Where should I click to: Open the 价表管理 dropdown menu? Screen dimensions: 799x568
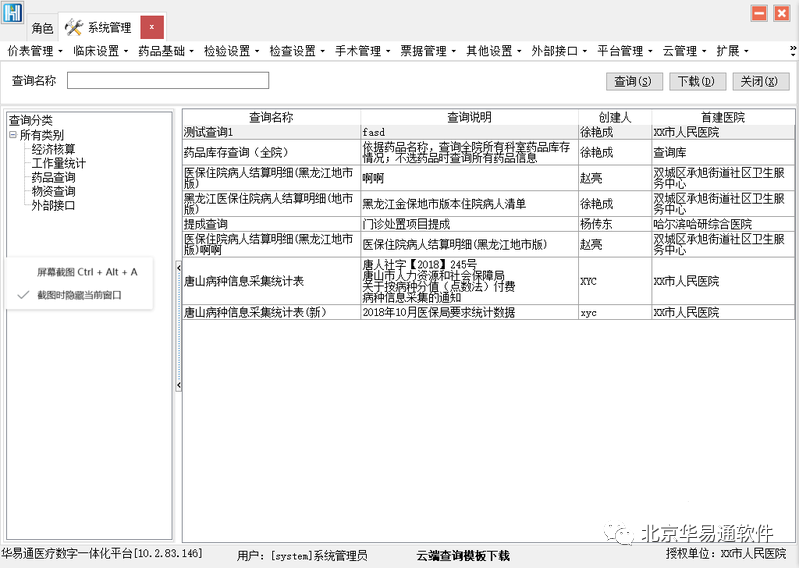coord(34,51)
